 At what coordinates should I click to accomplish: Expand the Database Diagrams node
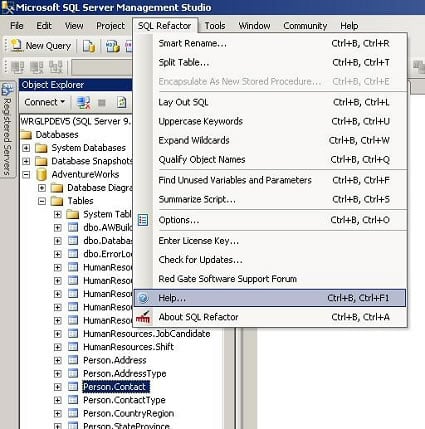click(x=42, y=188)
